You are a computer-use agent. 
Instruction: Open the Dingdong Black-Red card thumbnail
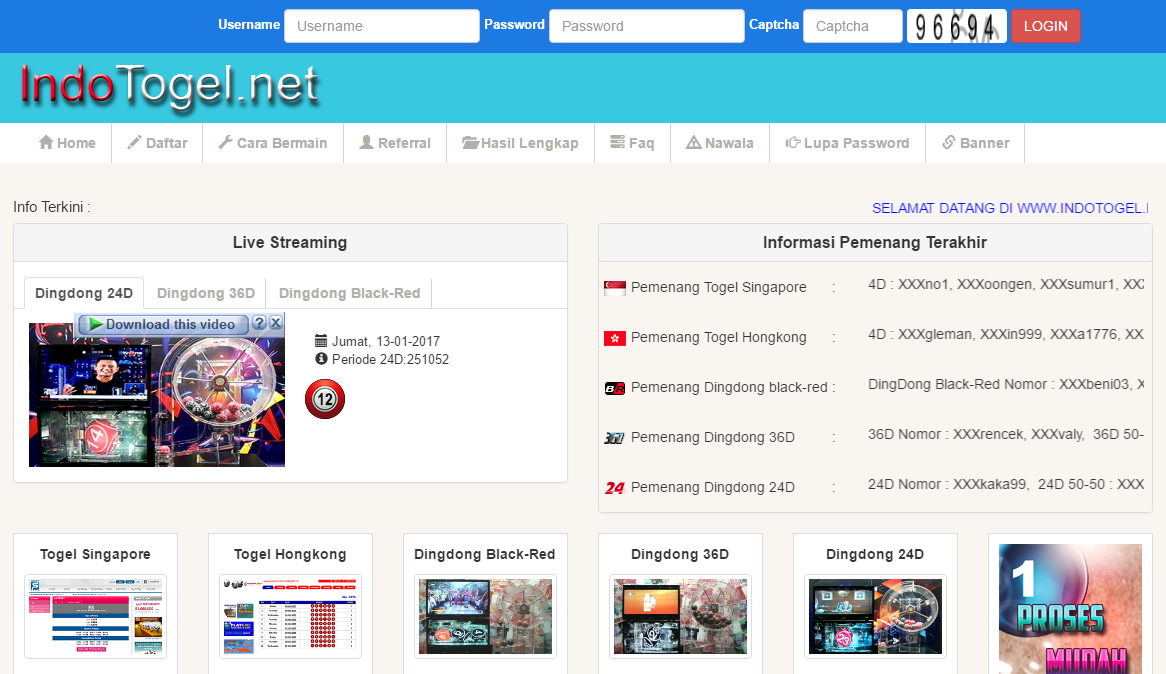tap(485, 617)
